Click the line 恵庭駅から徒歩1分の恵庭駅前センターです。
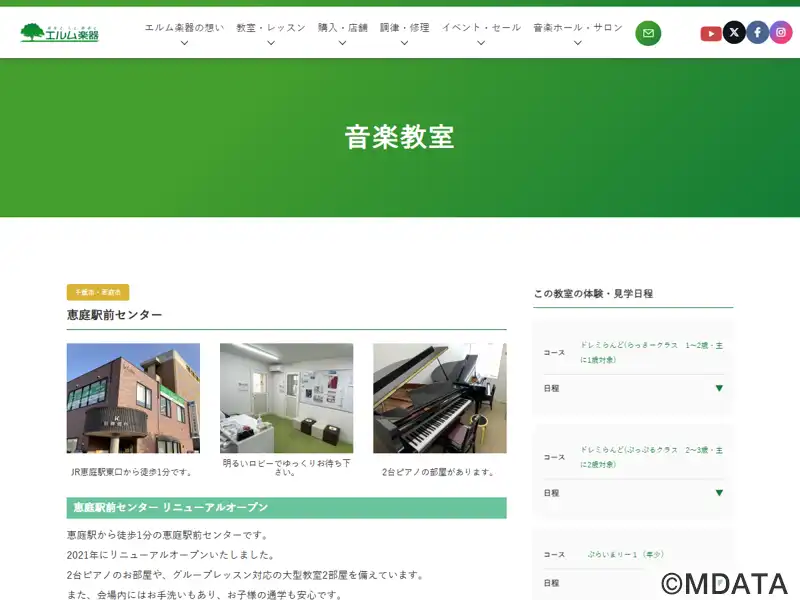 168,535
